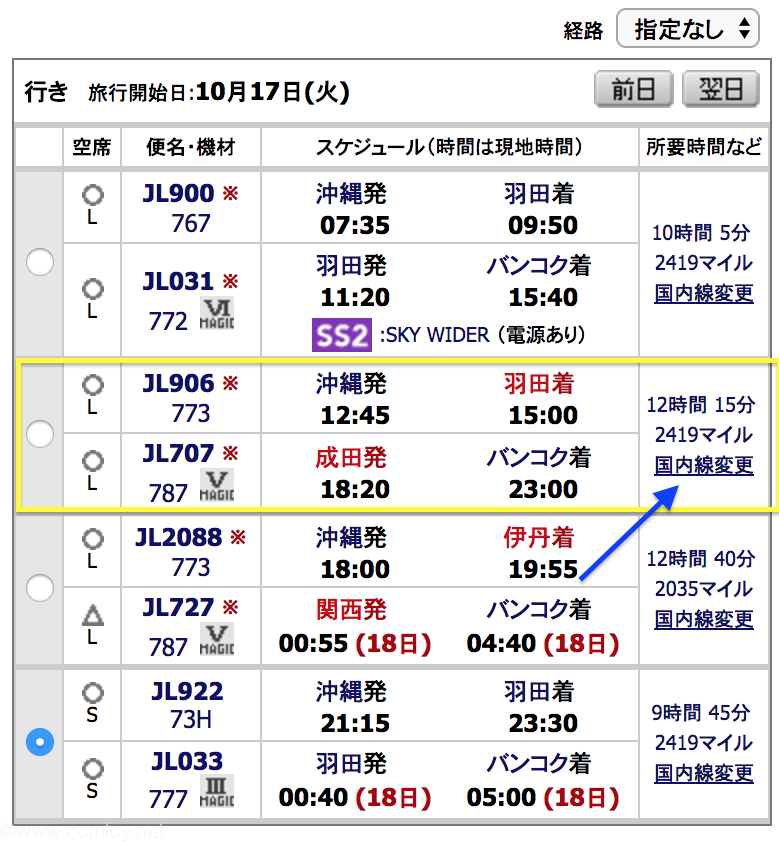
Task: Open the 経路 route dropdown
Action: pos(688,28)
